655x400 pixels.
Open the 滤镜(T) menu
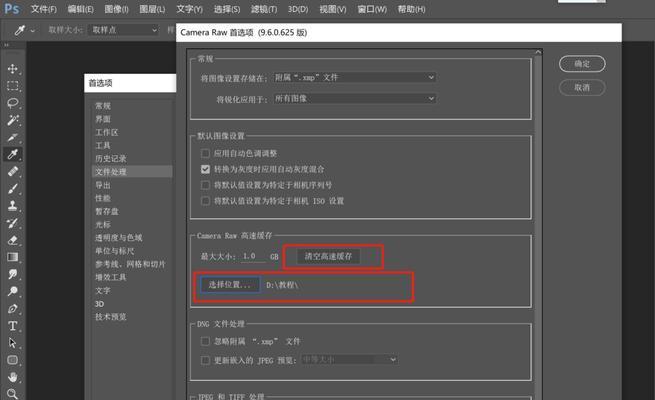point(264,9)
